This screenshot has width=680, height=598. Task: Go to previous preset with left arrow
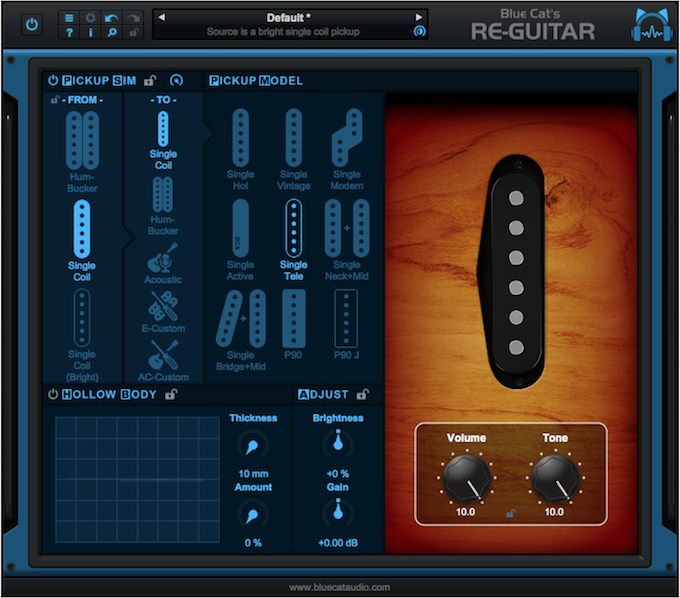tap(161, 17)
